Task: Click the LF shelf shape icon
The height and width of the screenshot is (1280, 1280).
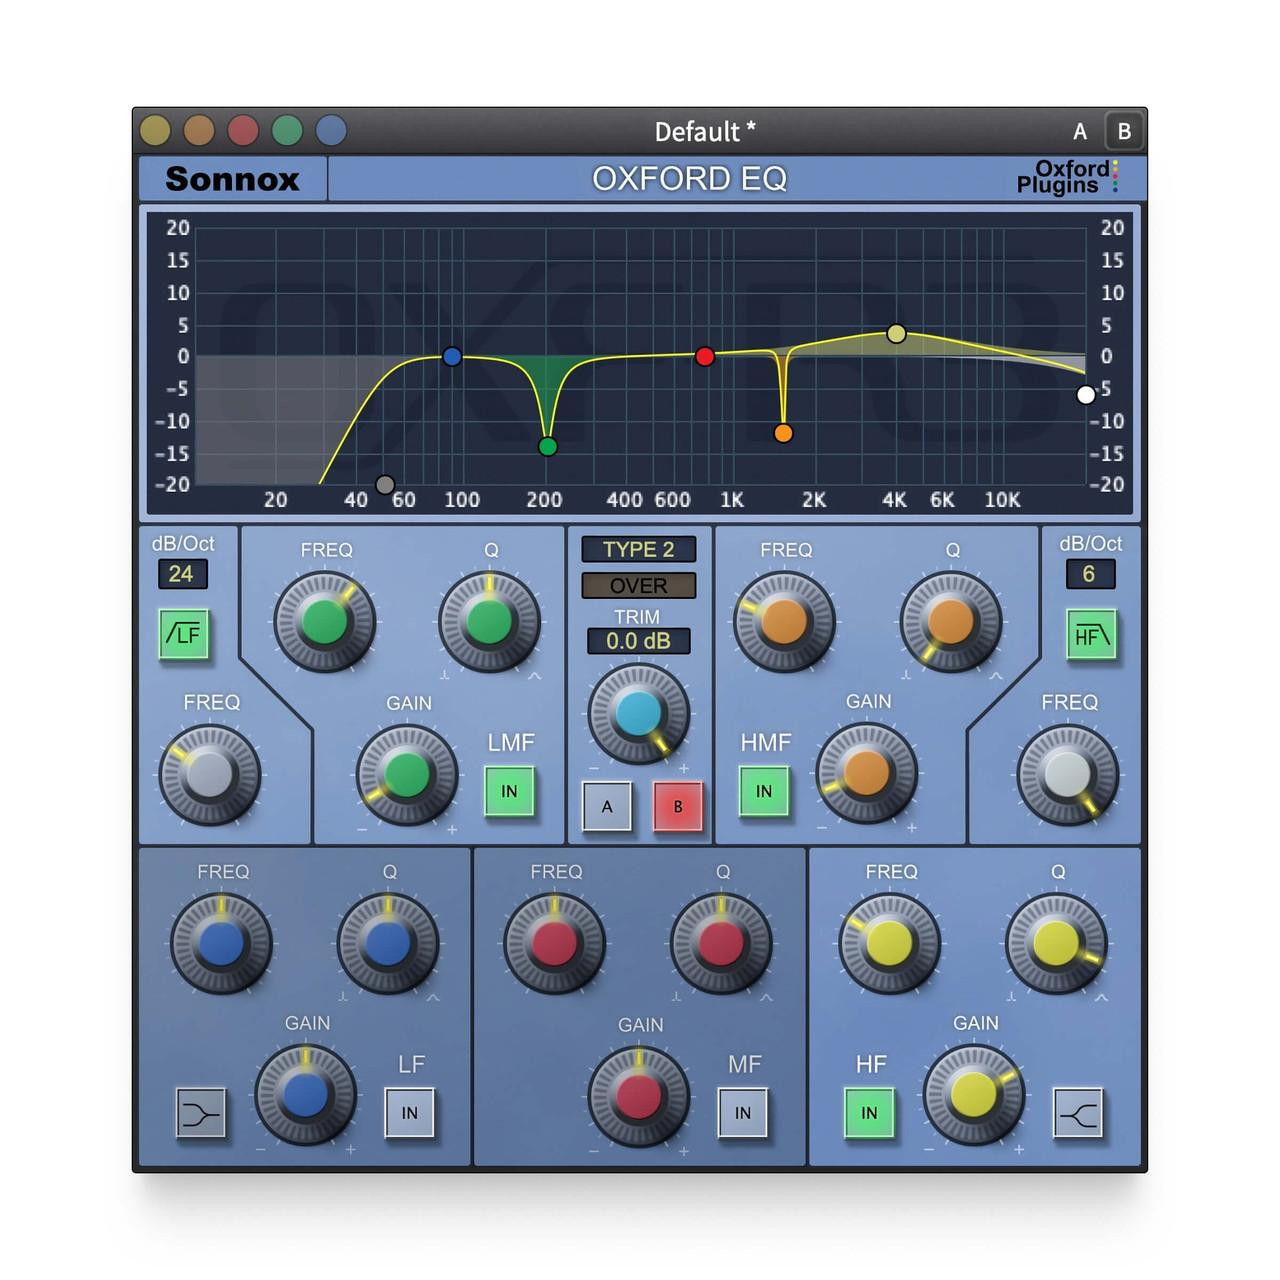Action: click(x=202, y=1112)
